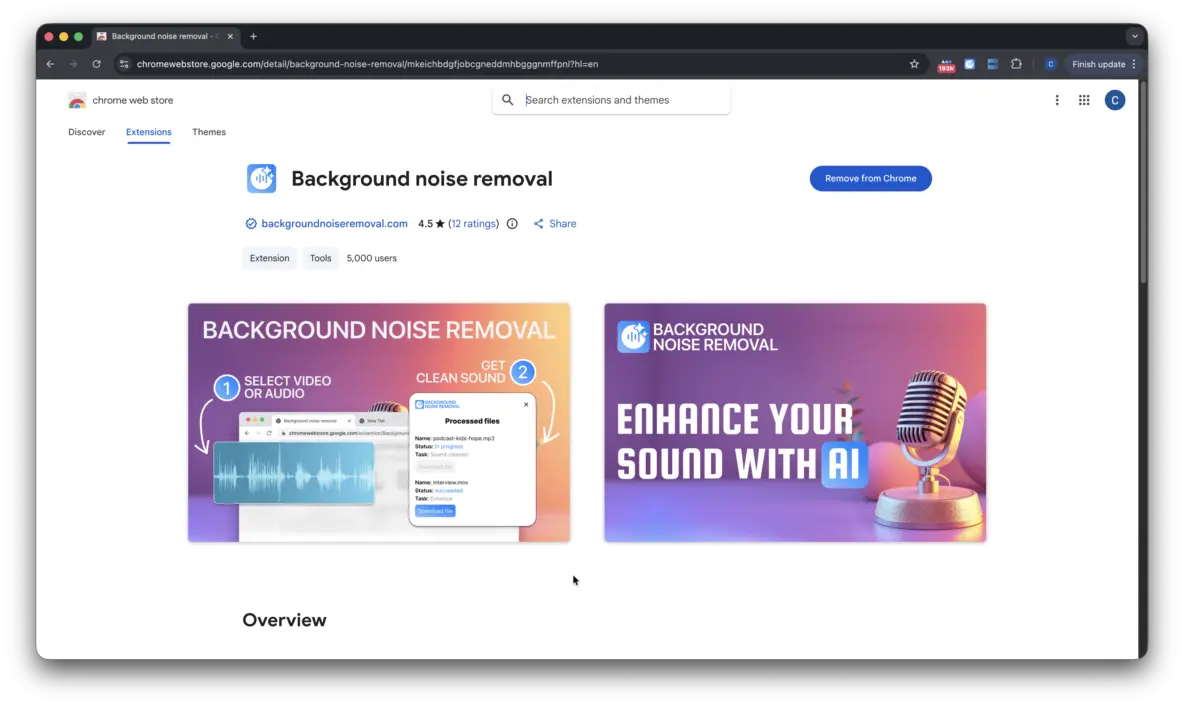
Task: Select the Background noise removal browser tab
Action: (165, 36)
